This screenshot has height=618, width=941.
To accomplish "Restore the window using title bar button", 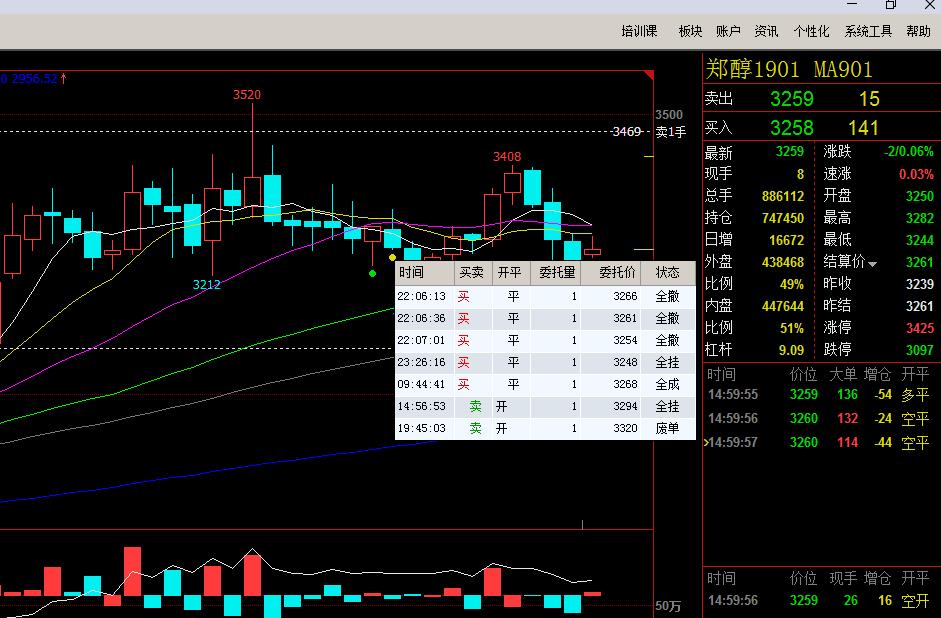I will click(x=891, y=6).
